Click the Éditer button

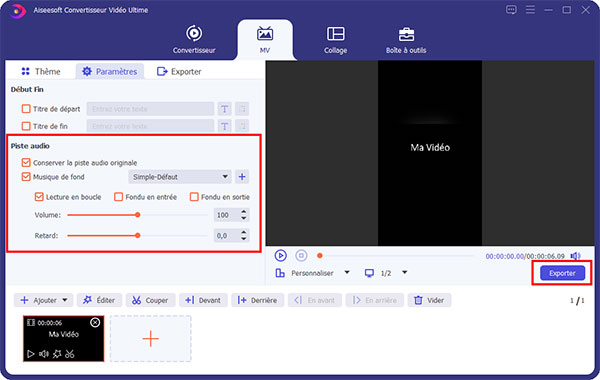coord(99,300)
